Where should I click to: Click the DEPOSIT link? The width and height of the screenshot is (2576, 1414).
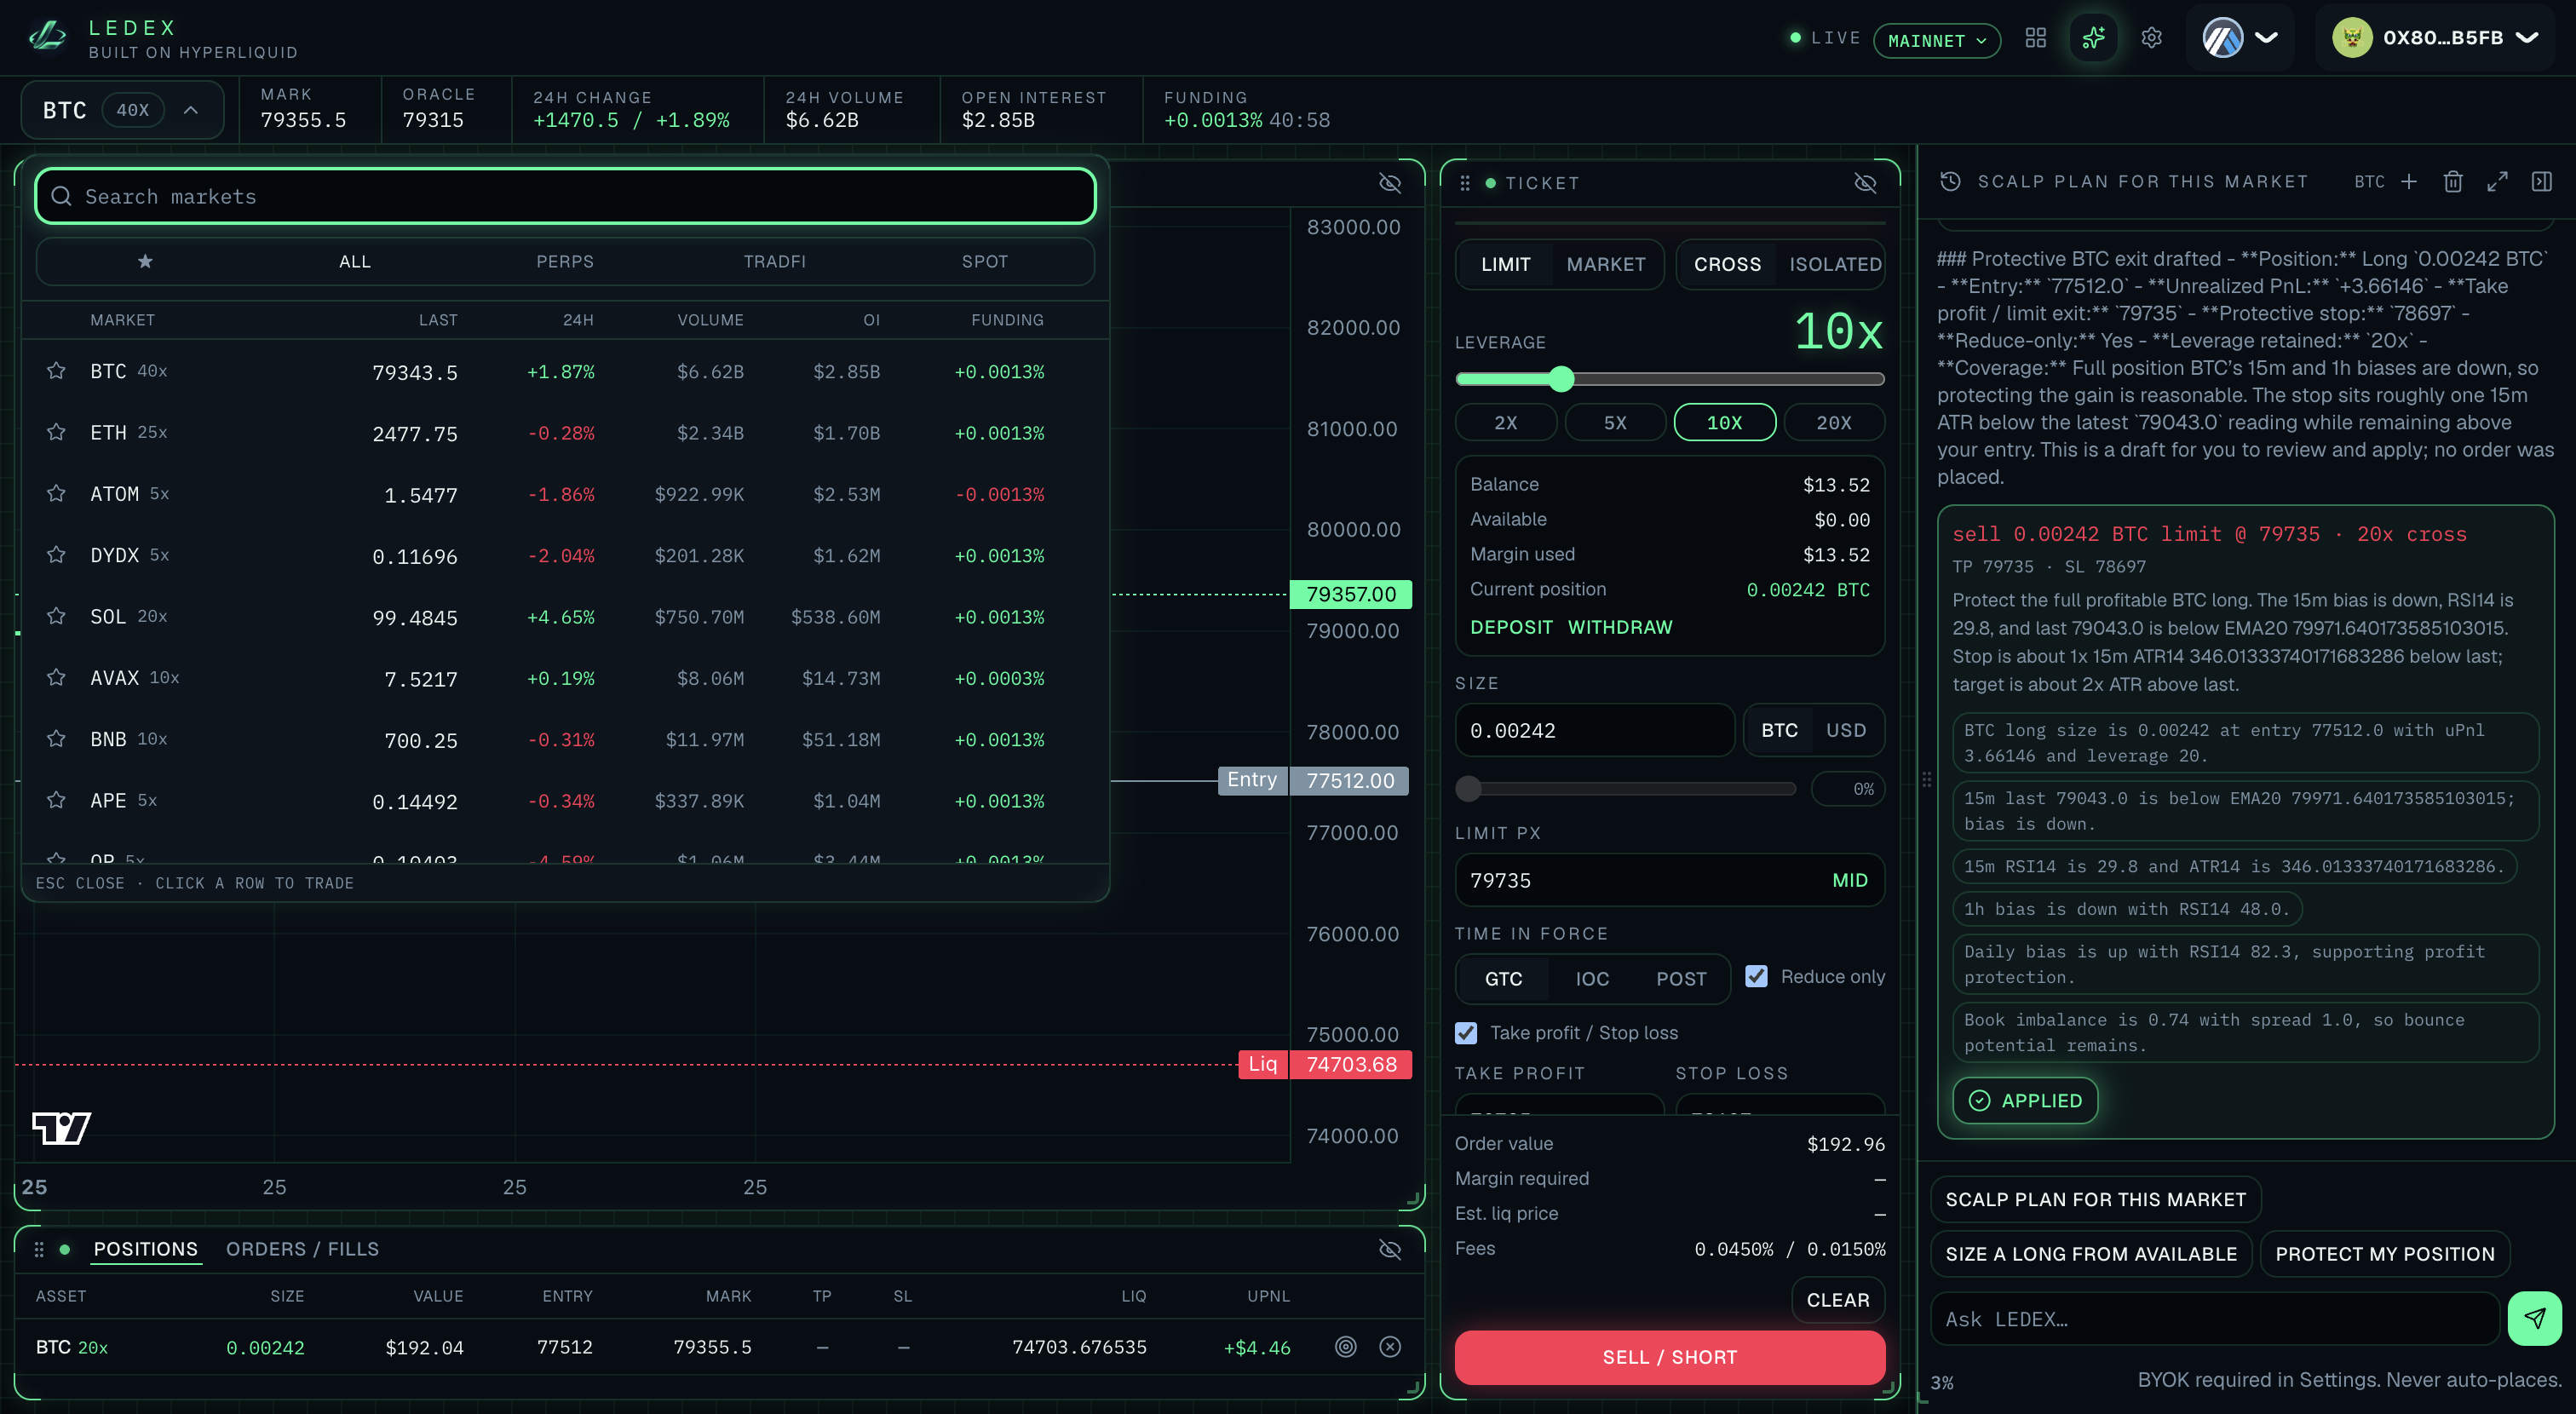pyautogui.click(x=1511, y=627)
